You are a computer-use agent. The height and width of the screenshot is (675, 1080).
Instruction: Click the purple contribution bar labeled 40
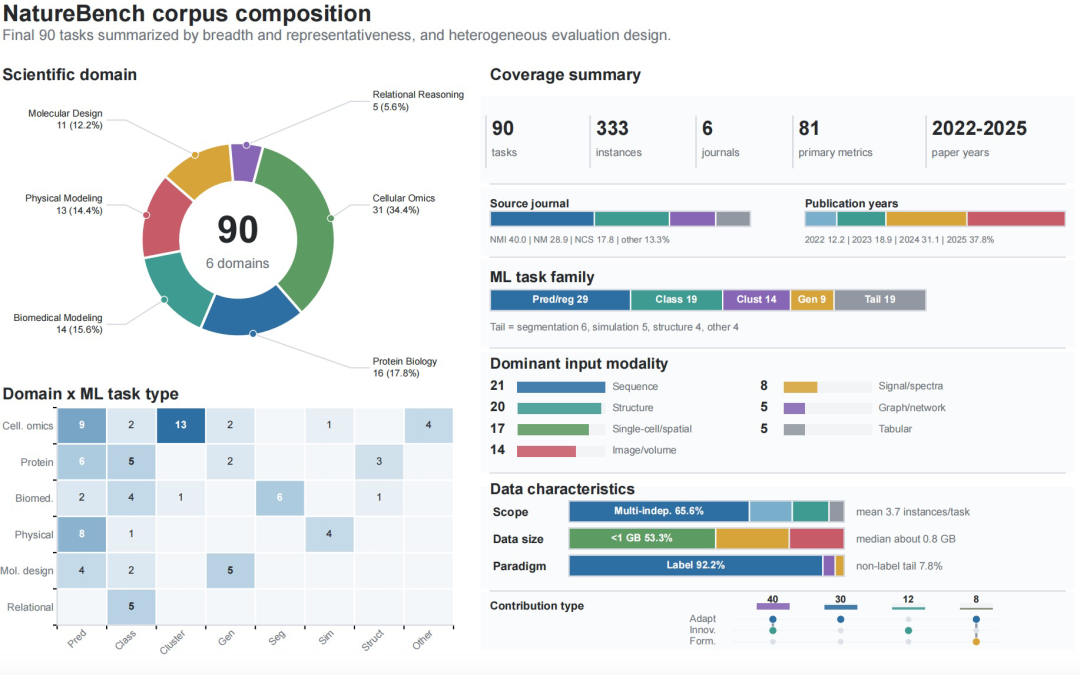pos(773,607)
